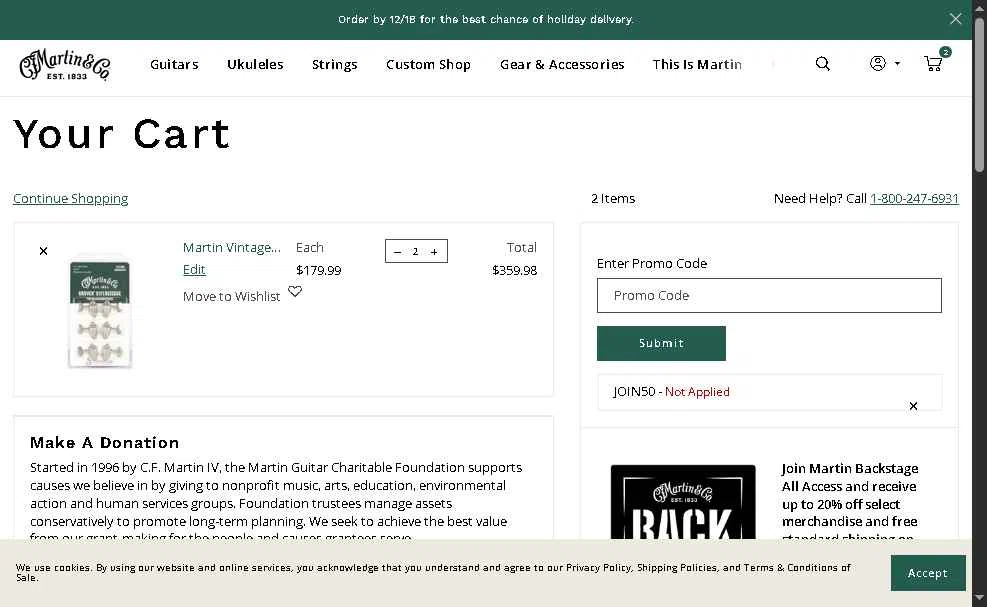Screen dimensions: 987x607
Task: Open the Martin Vintage... product link
Action: coord(232,247)
